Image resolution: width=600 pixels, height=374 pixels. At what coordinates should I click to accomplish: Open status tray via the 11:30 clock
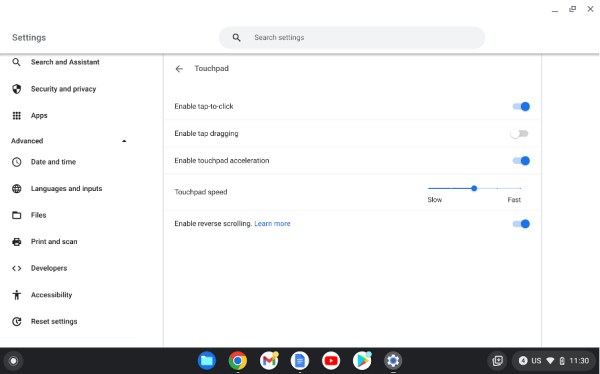click(x=579, y=361)
